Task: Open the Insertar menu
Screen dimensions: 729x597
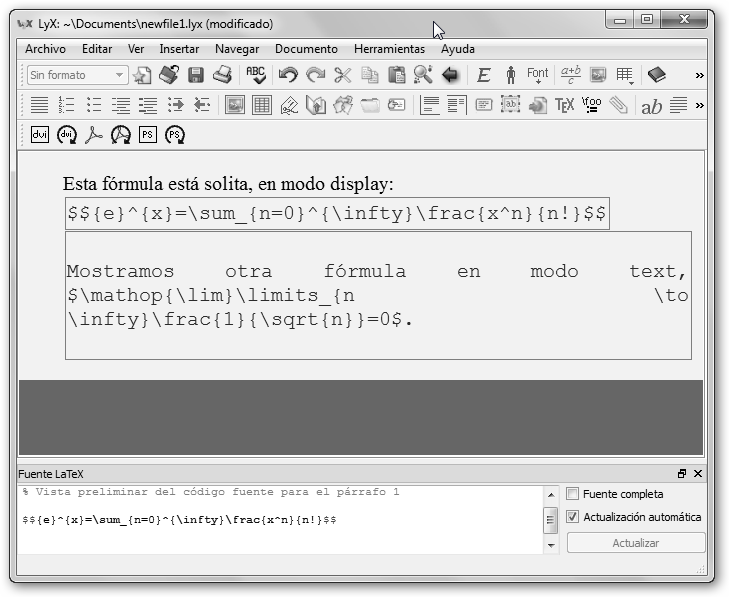Action: pos(179,49)
